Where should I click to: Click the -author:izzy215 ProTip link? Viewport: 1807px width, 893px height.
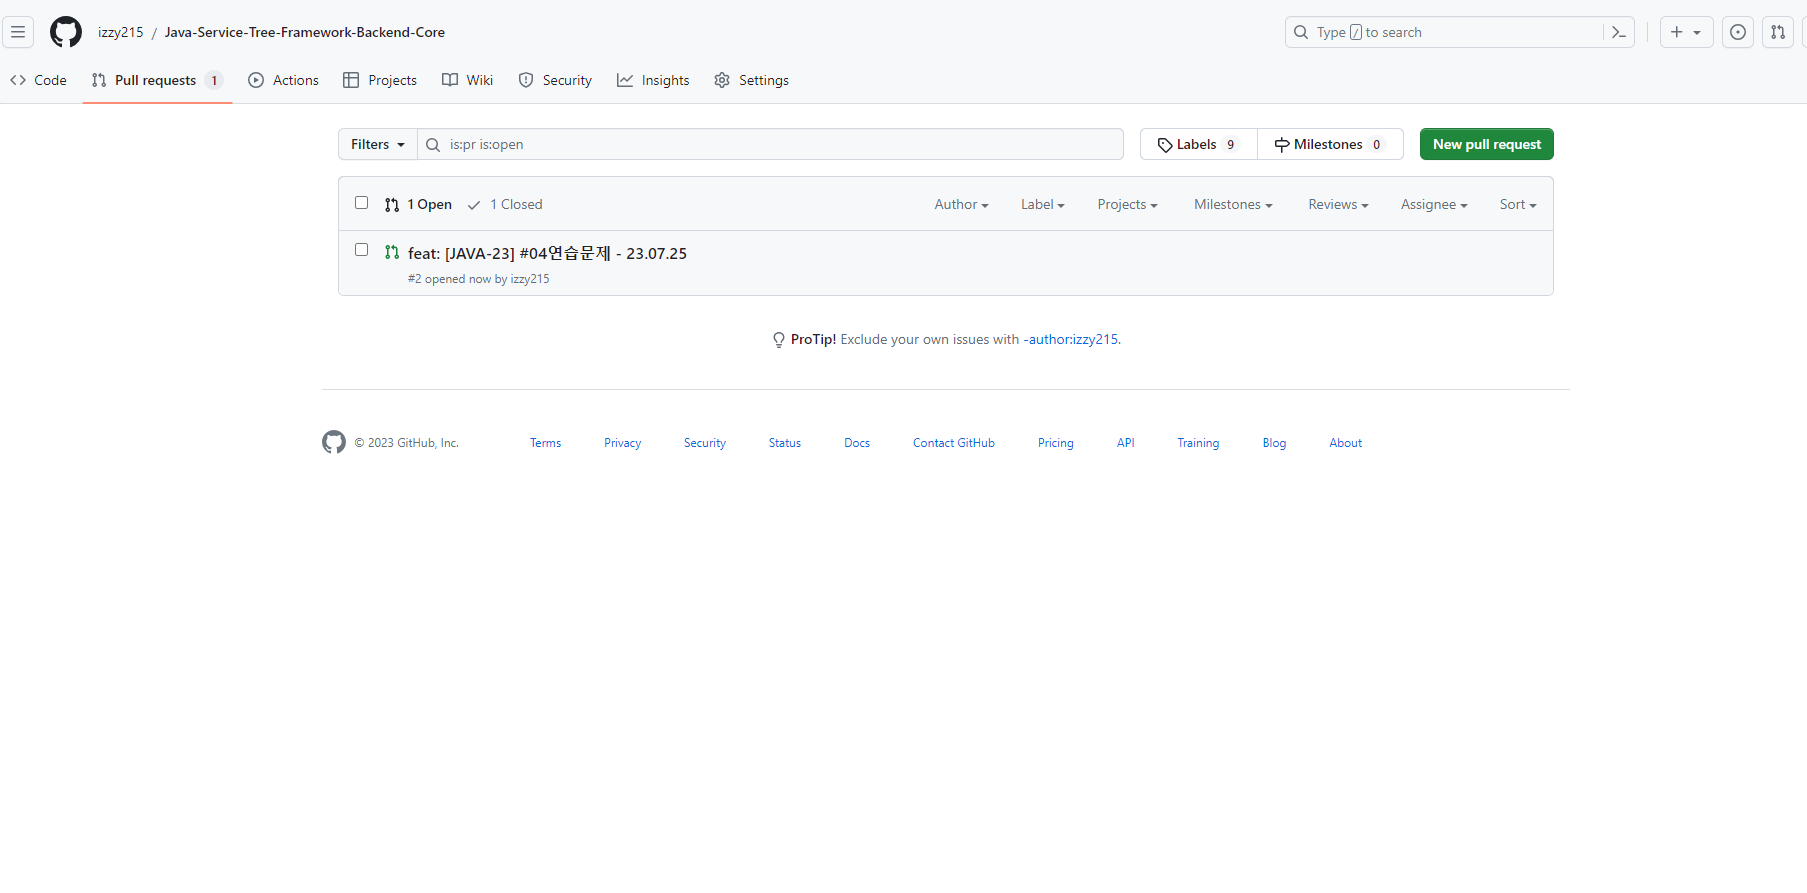pyautogui.click(x=1070, y=339)
